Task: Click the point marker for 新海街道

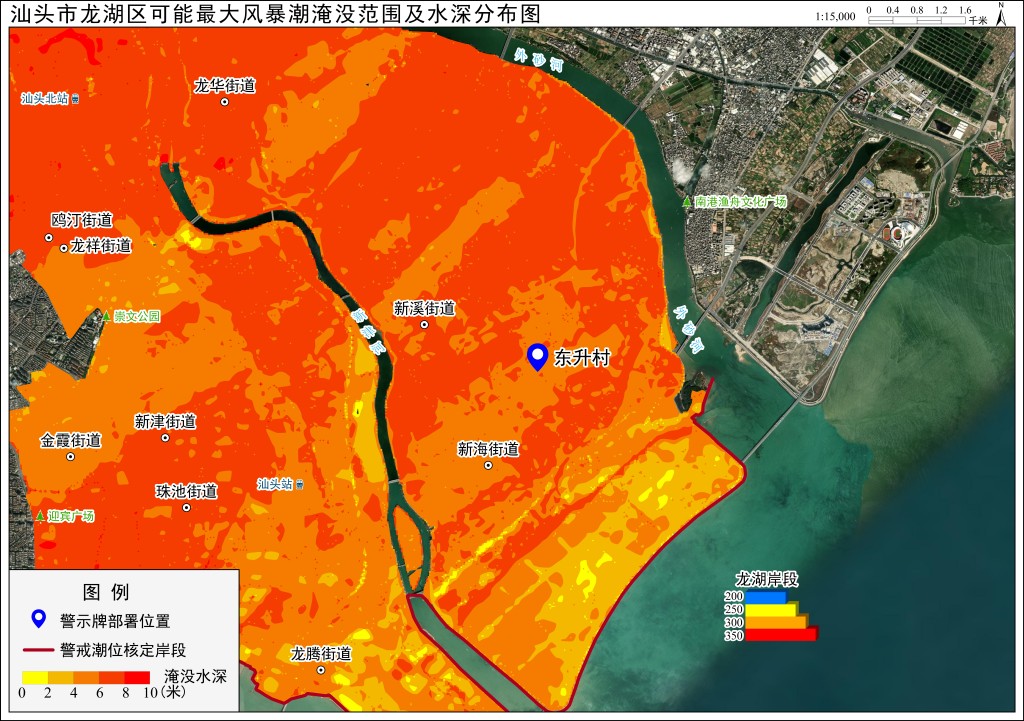Action: [x=488, y=466]
